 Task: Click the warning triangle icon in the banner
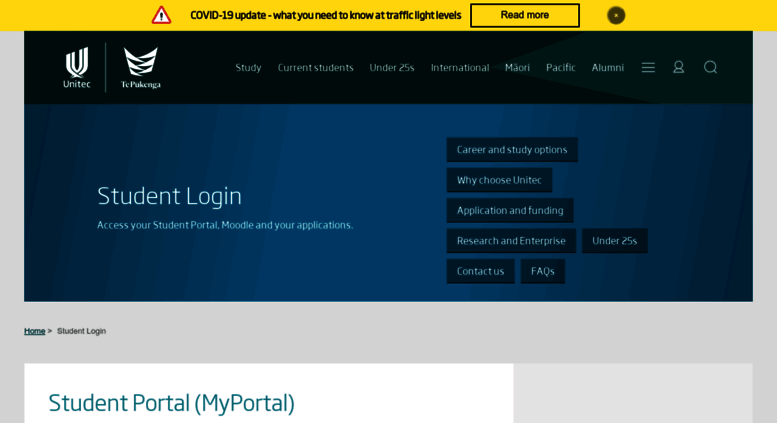pyautogui.click(x=161, y=15)
